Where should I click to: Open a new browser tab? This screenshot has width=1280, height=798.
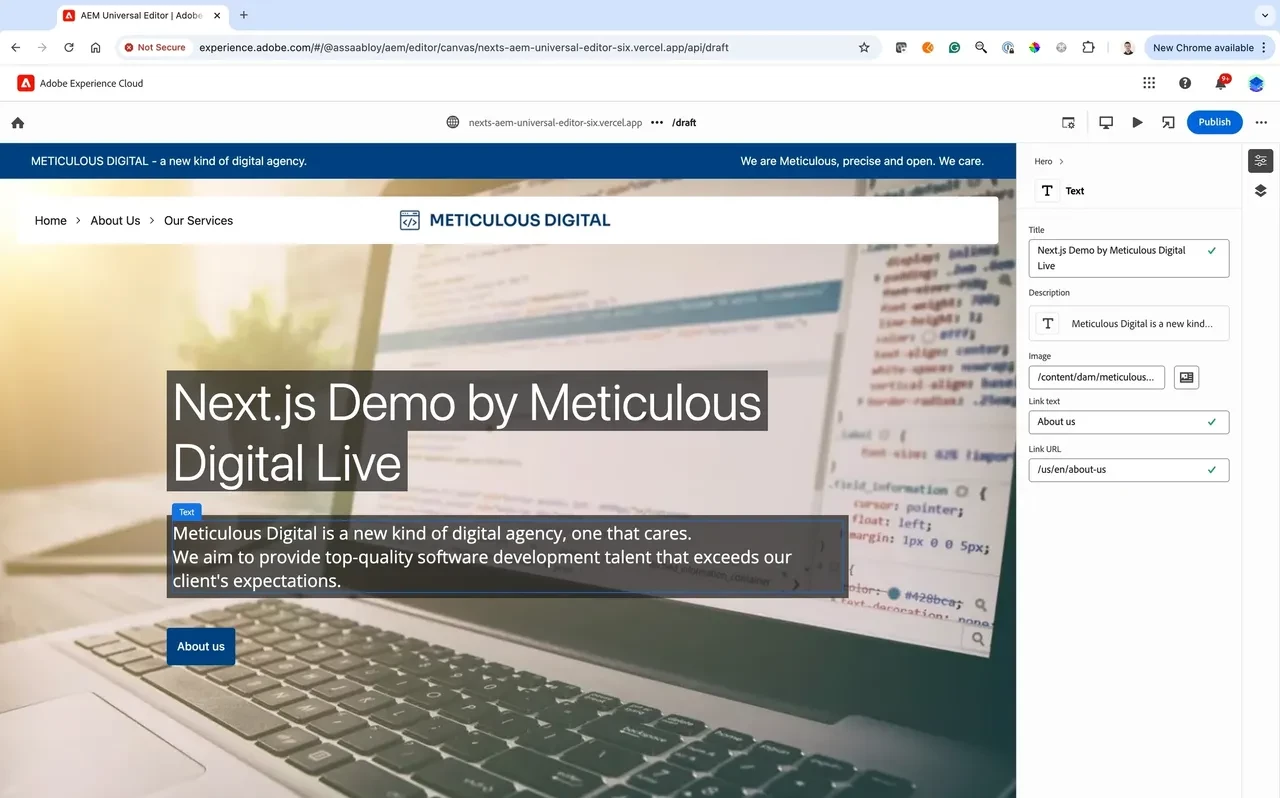point(244,15)
